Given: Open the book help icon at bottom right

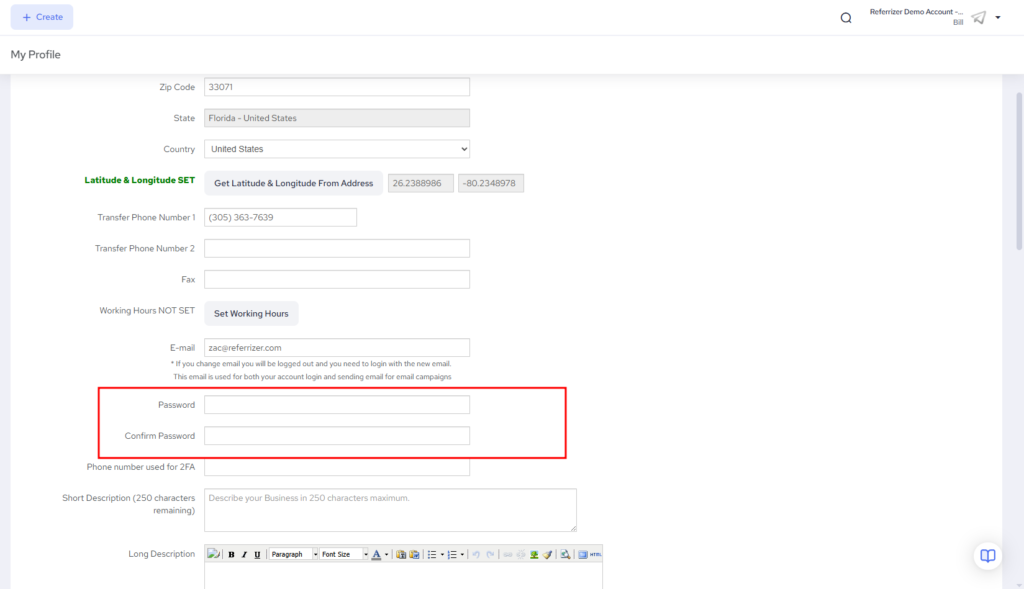Looking at the screenshot, I should (987, 556).
